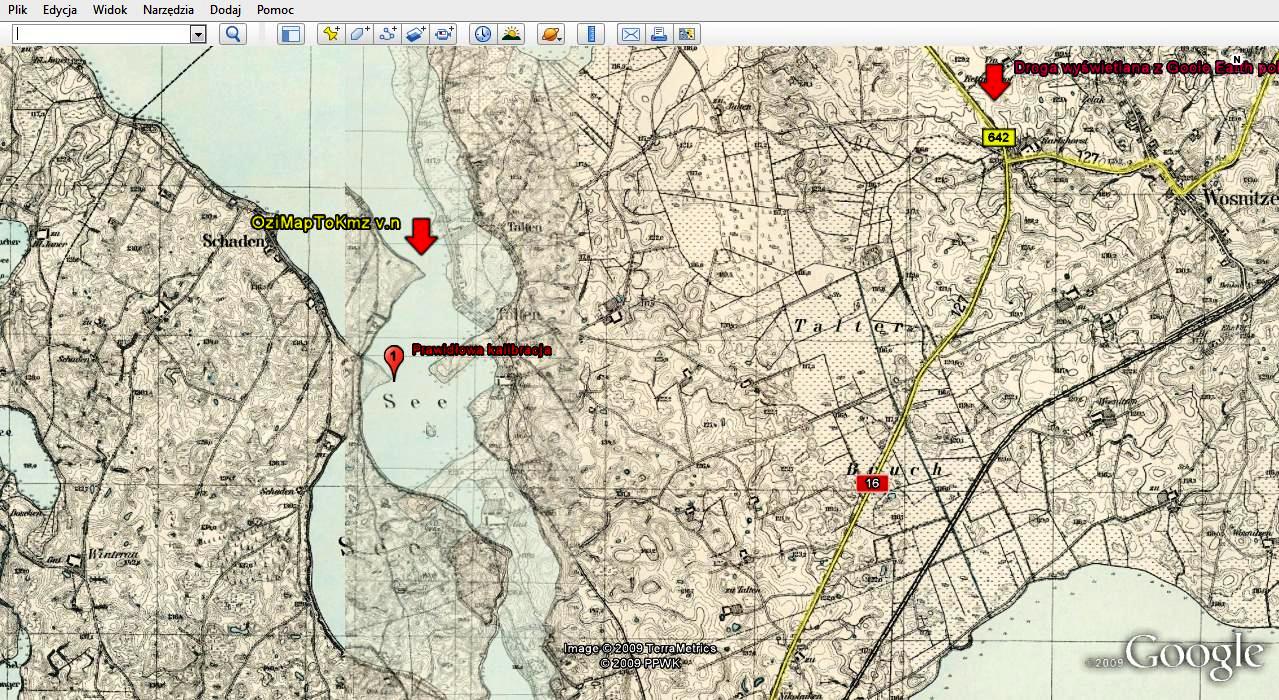Add a path to the map
The height and width of the screenshot is (700, 1279).
387,34
